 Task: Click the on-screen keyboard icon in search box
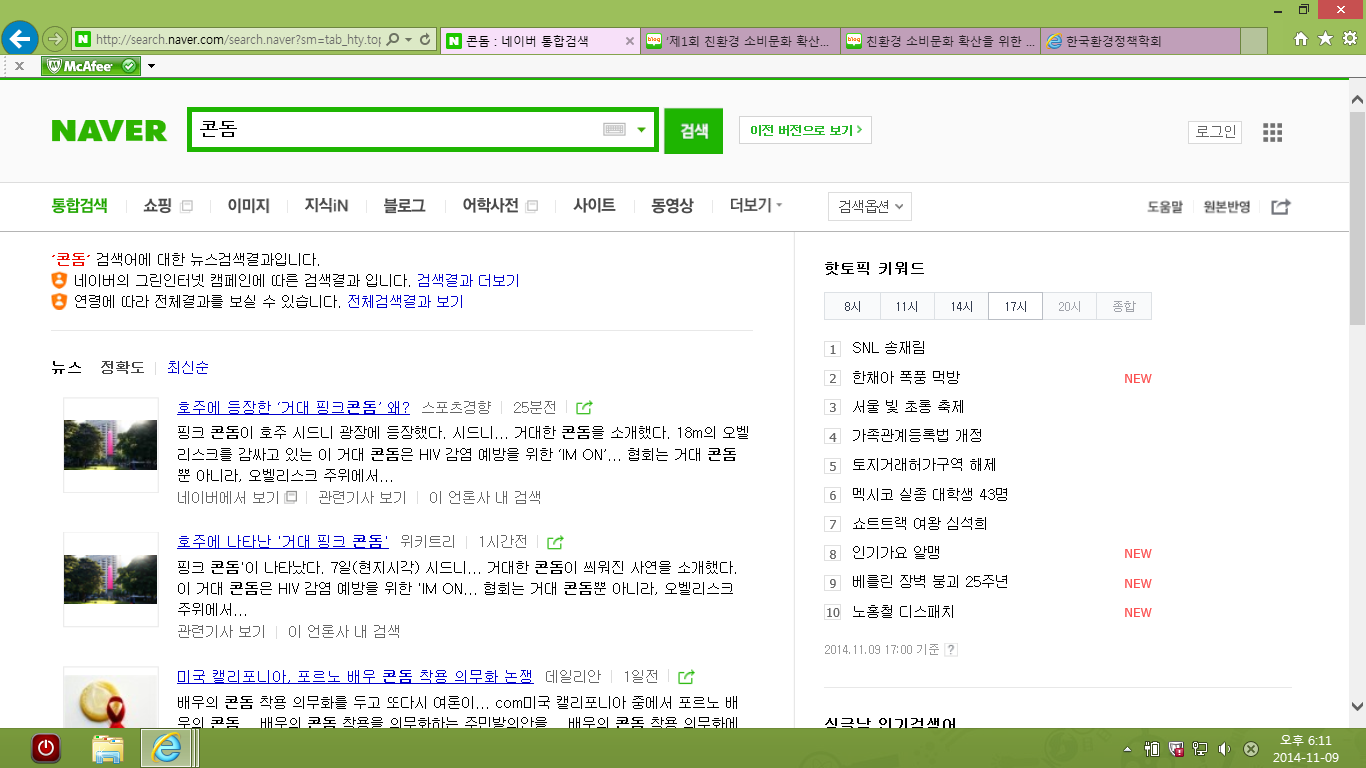coord(614,130)
